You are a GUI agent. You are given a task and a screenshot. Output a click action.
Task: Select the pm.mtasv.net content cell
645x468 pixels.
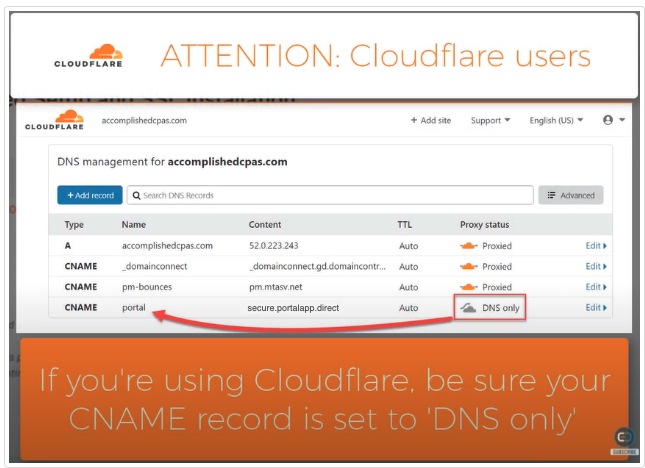276,287
